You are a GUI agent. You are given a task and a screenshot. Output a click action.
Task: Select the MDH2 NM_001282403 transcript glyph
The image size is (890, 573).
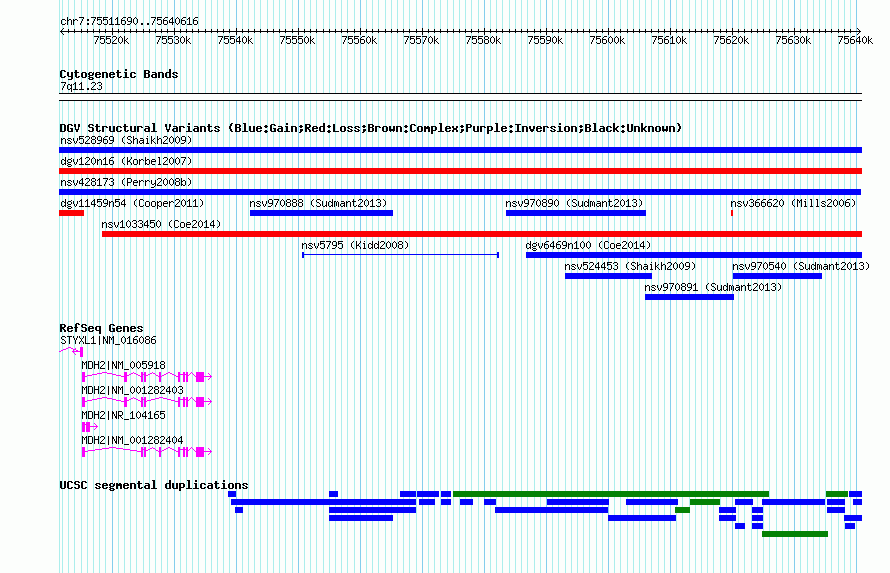coord(146,402)
